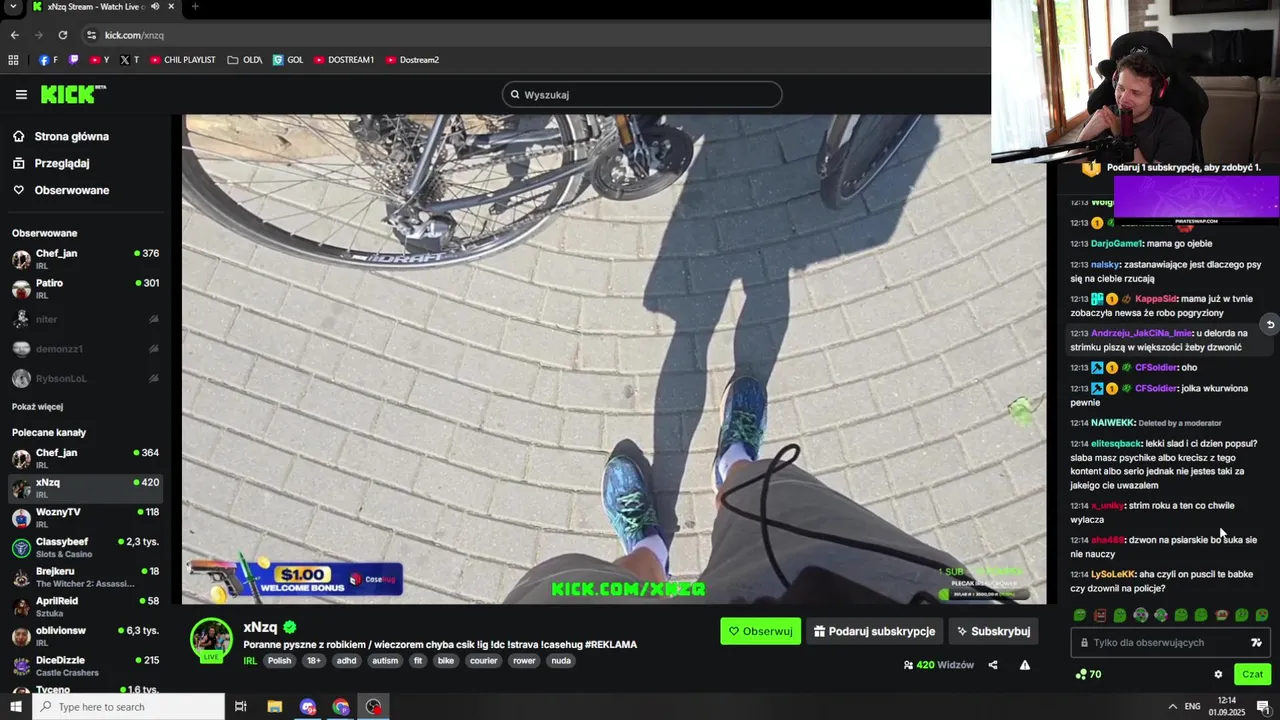The image size is (1280, 720).
Task: Open the GOL bookmark
Action: click(x=288, y=60)
